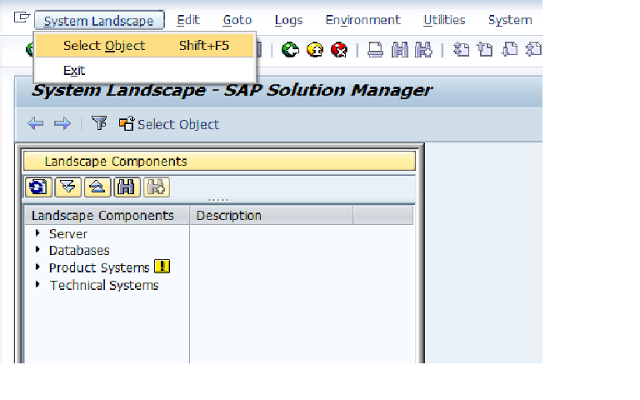Open the Logs menu

point(289,20)
